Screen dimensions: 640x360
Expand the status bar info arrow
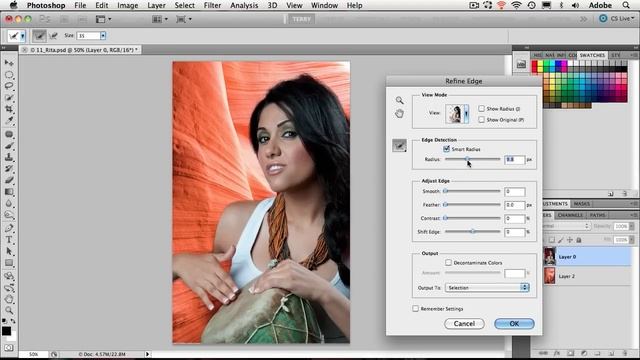(x=147, y=354)
